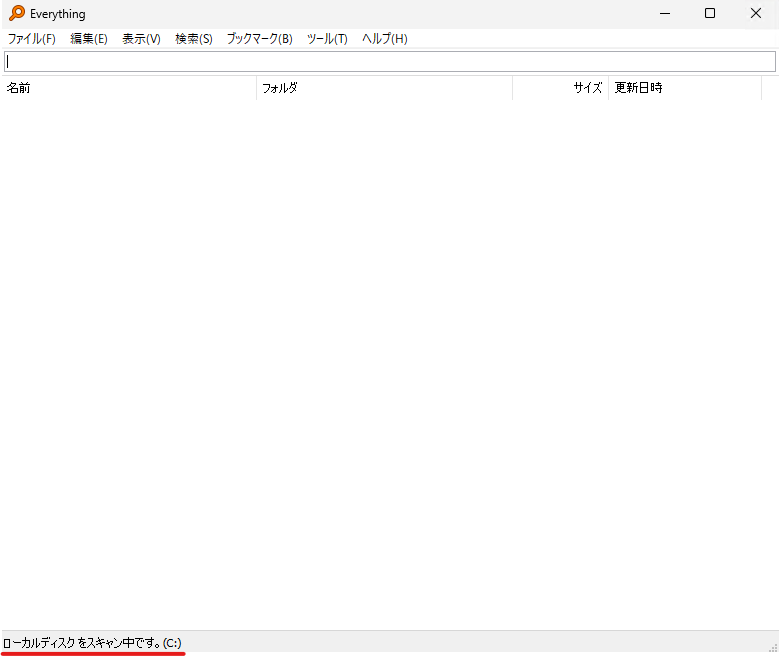Open the 表示(V) menu
This screenshot has height=657, width=779.
pos(141,39)
